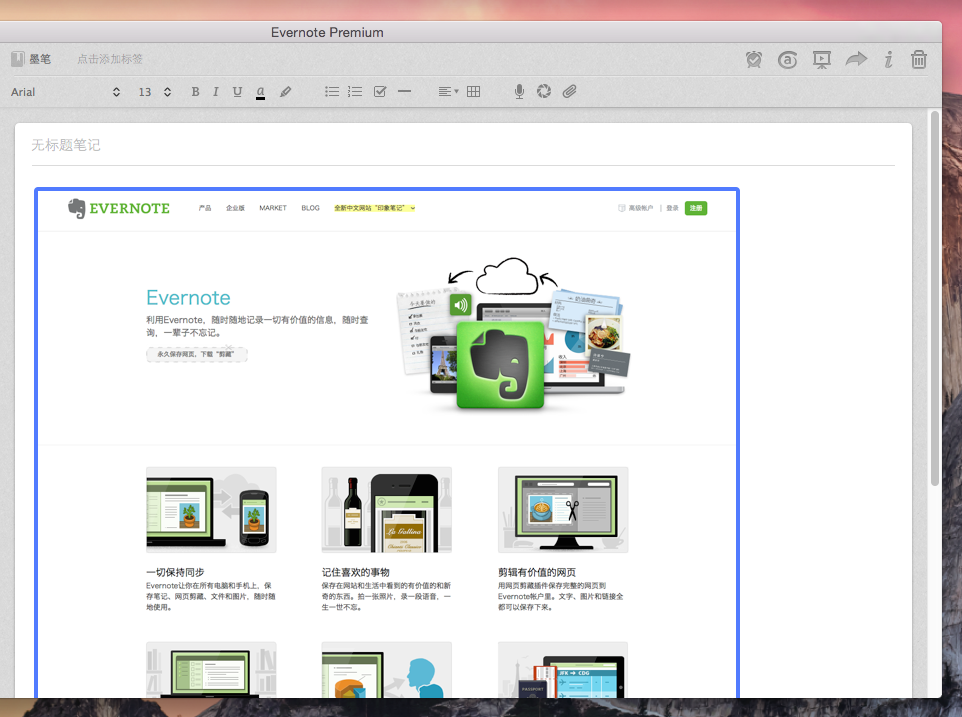Open the MARKET nav item

point(273,208)
